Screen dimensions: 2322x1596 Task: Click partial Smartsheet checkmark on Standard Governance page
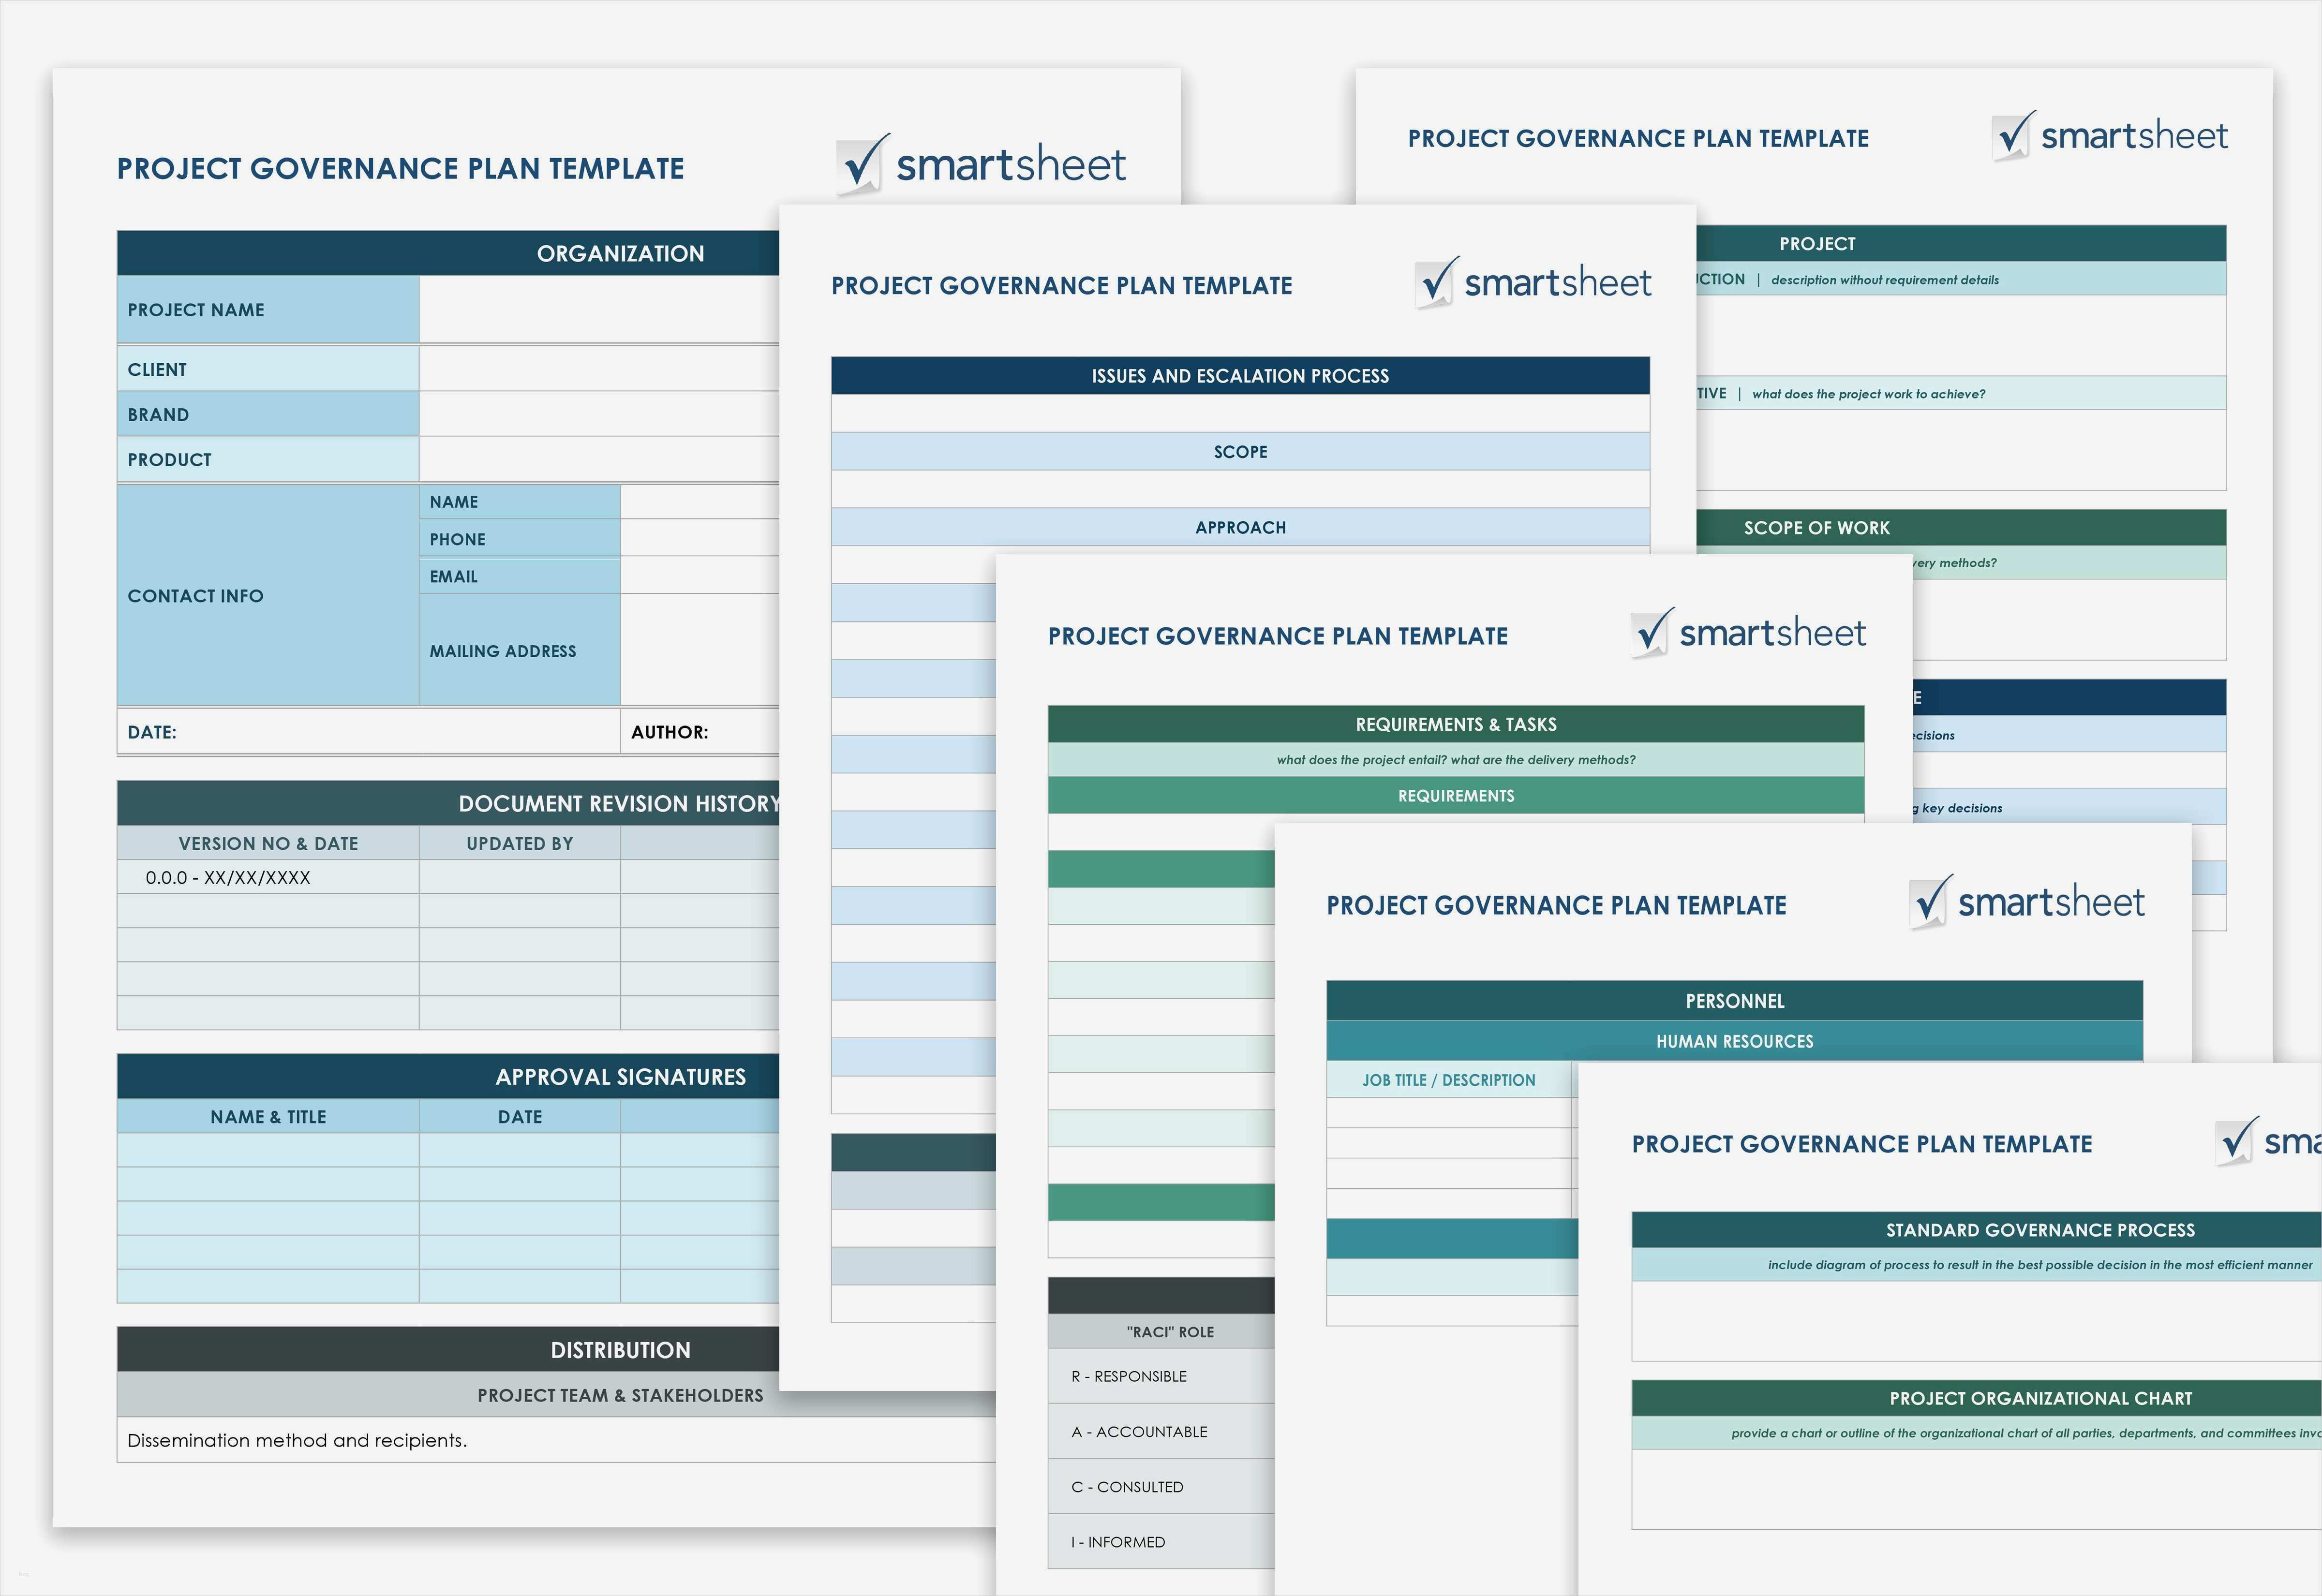coord(2236,1141)
